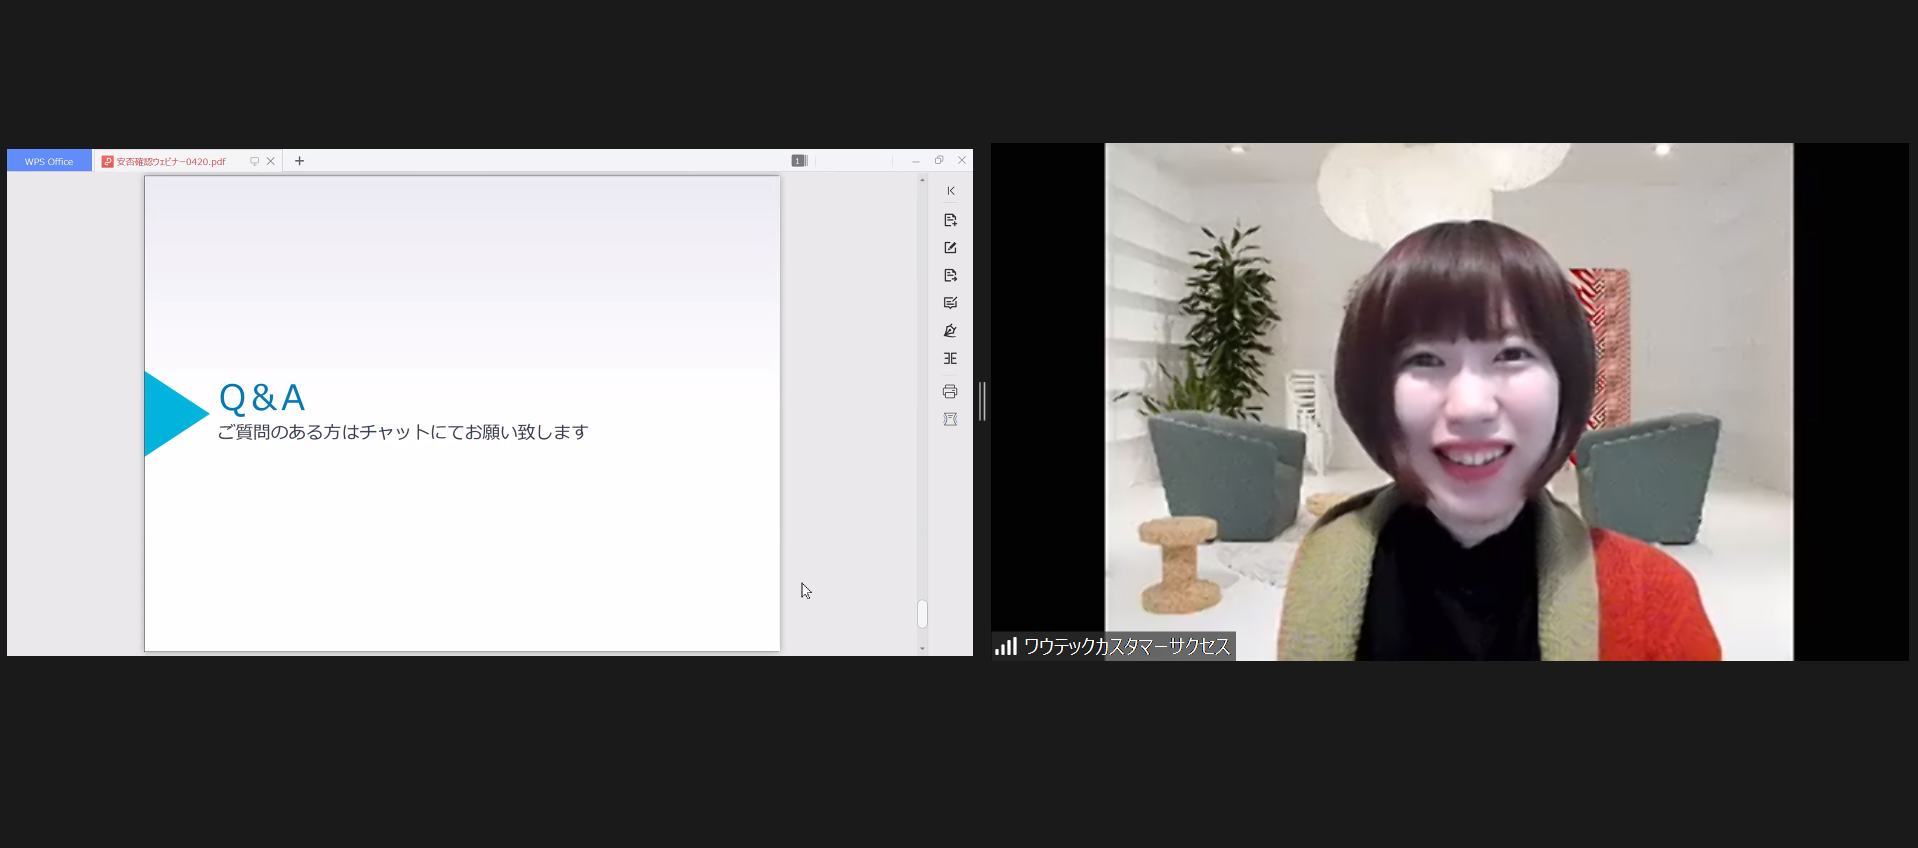Open the edit PDF pencil tool
This screenshot has height=848, width=1918.
click(950, 248)
